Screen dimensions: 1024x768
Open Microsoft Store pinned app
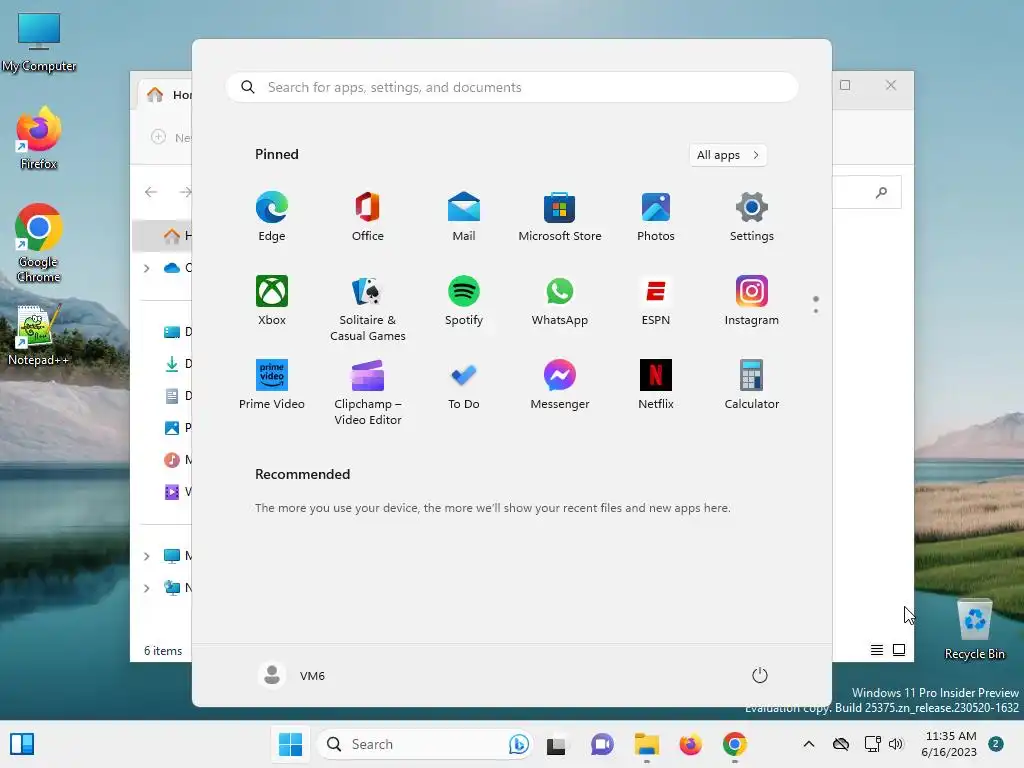click(560, 217)
